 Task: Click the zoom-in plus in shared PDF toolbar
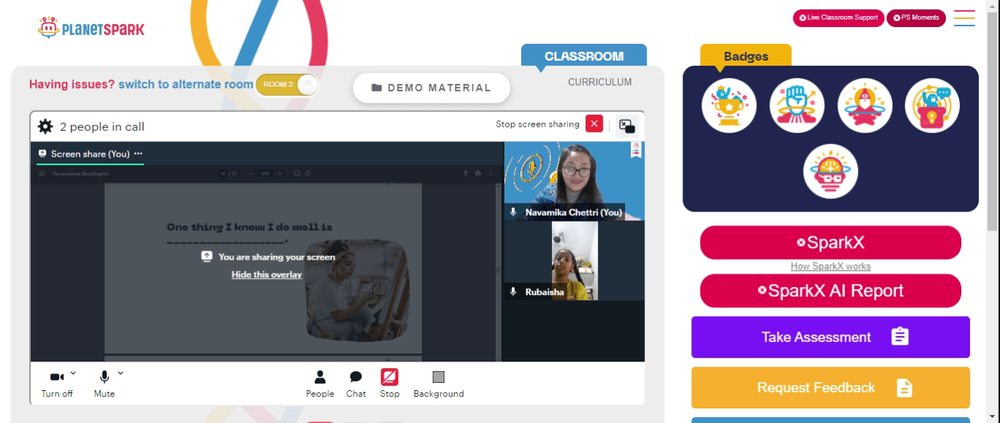279,173
